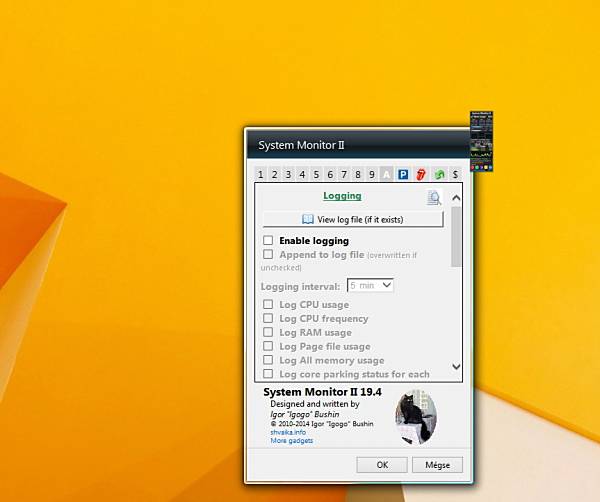Screen dimensions: 600x502
Task: Open the S tab at the end
Action: click(455, 174)
